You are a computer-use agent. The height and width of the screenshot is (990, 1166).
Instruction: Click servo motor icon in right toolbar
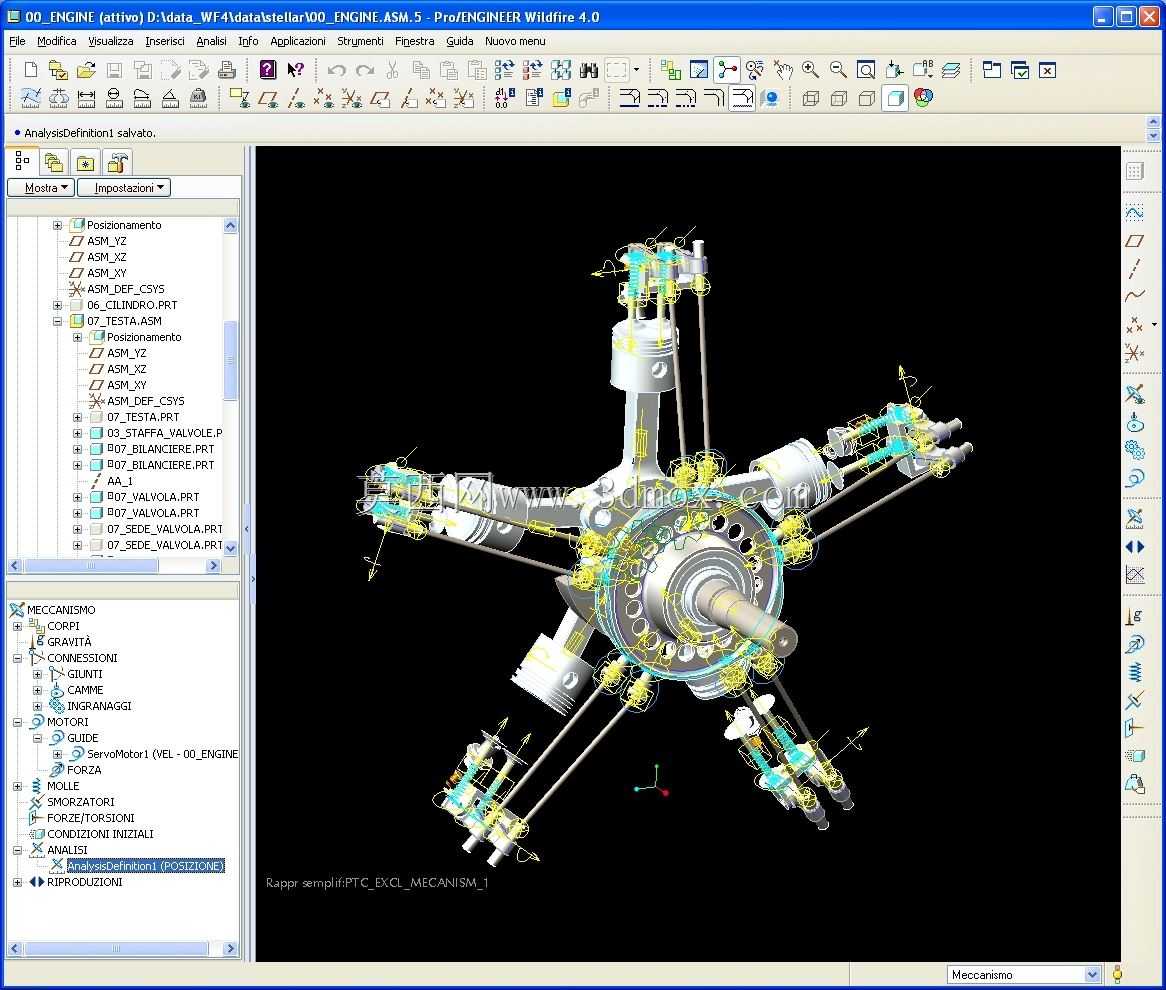pyautogui.click(x=1135, y=478)
